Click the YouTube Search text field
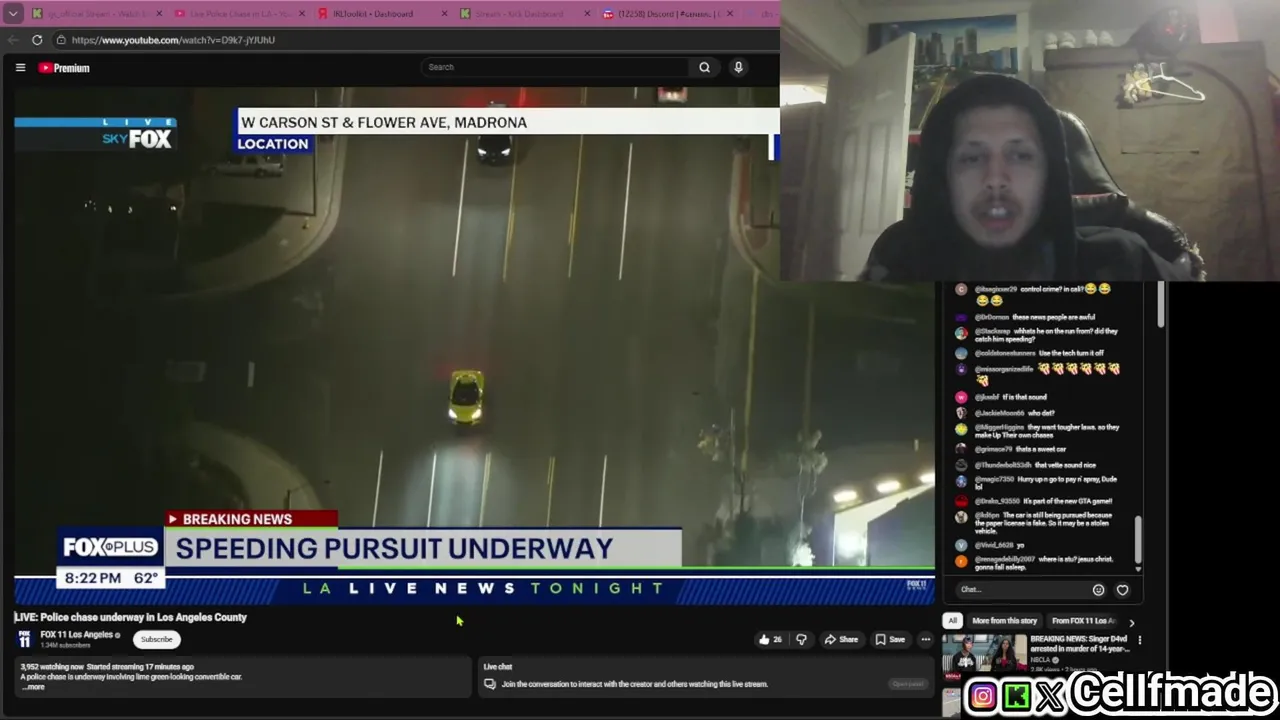 [555, 67]
